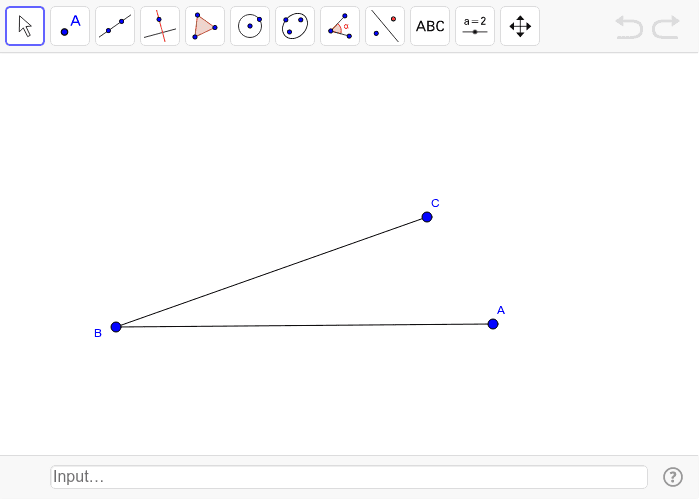Click the label of point C
The image size is (700, 500).
435,204
